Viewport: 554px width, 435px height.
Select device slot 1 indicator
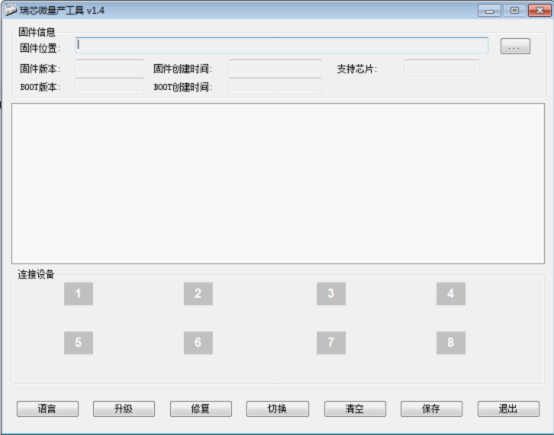pos(78,293)
